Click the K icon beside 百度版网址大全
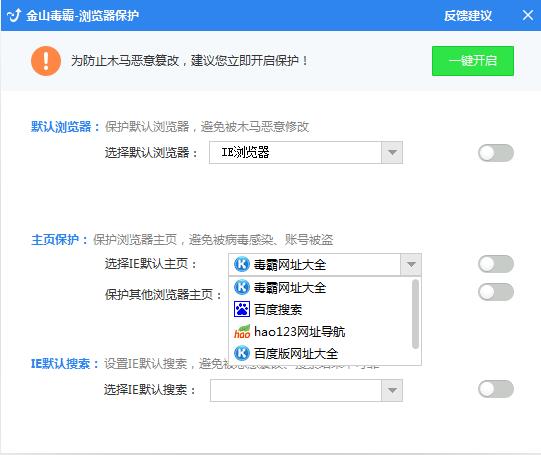The width and height of the screenshot is (541, 455). pyautogui.click(x=242, y=353)
